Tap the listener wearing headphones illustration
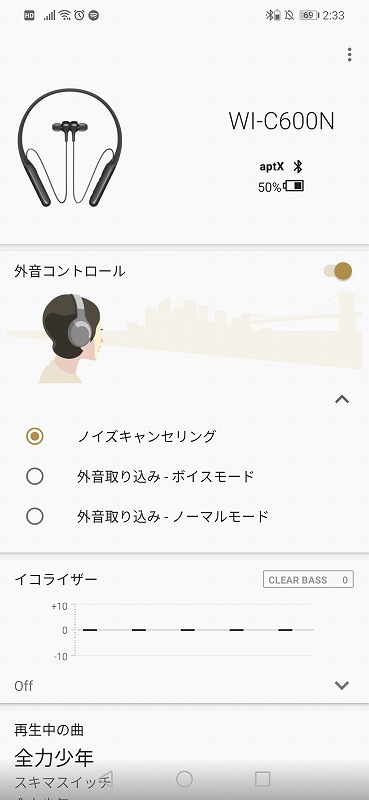Screen dimensions: 369x800 point(72,338)
